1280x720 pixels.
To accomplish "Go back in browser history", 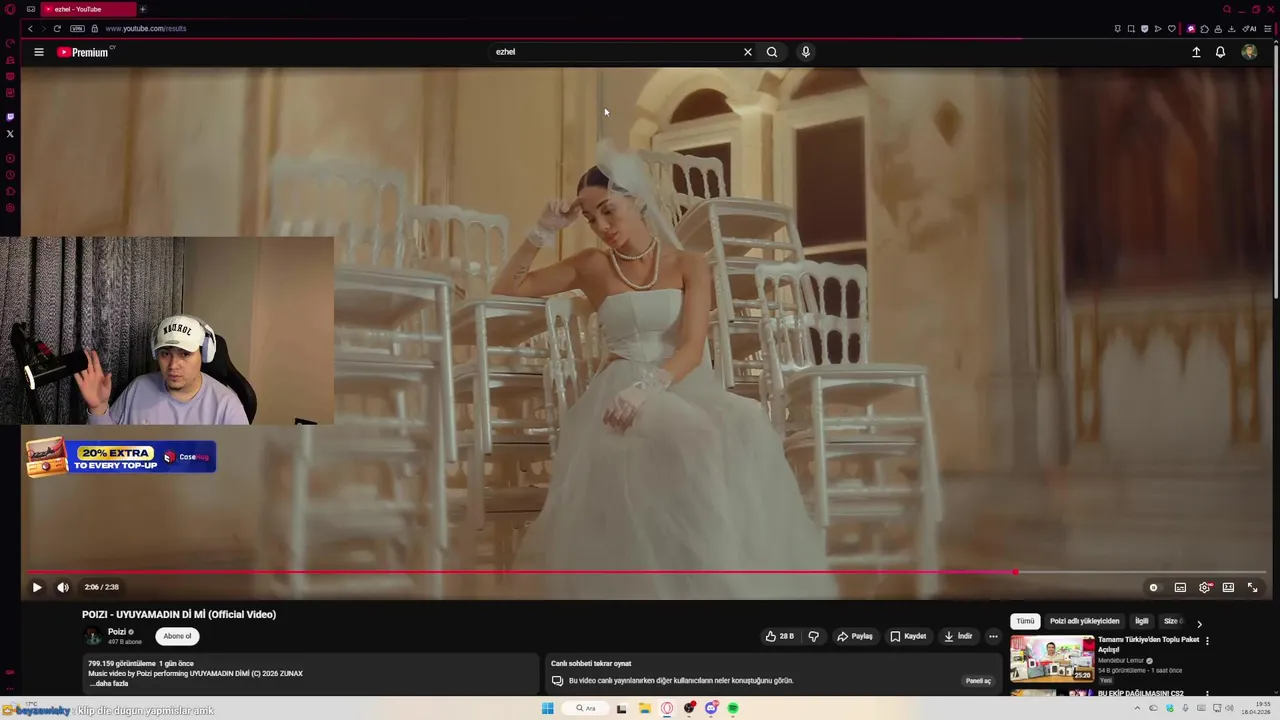I will [x=30, y=28].
